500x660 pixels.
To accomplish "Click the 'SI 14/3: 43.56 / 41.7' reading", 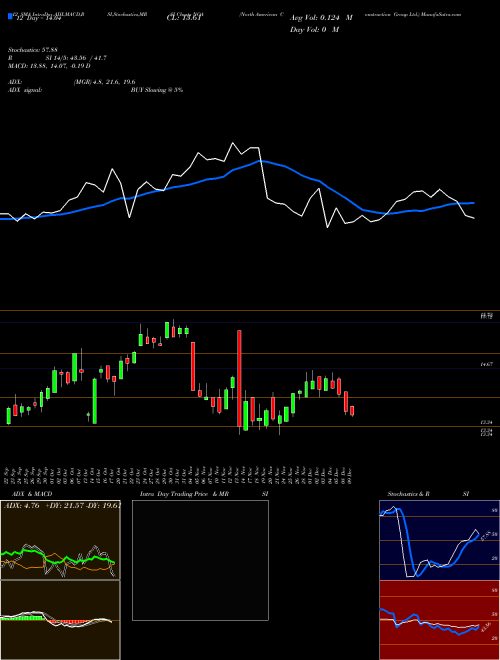I will 76,58.
